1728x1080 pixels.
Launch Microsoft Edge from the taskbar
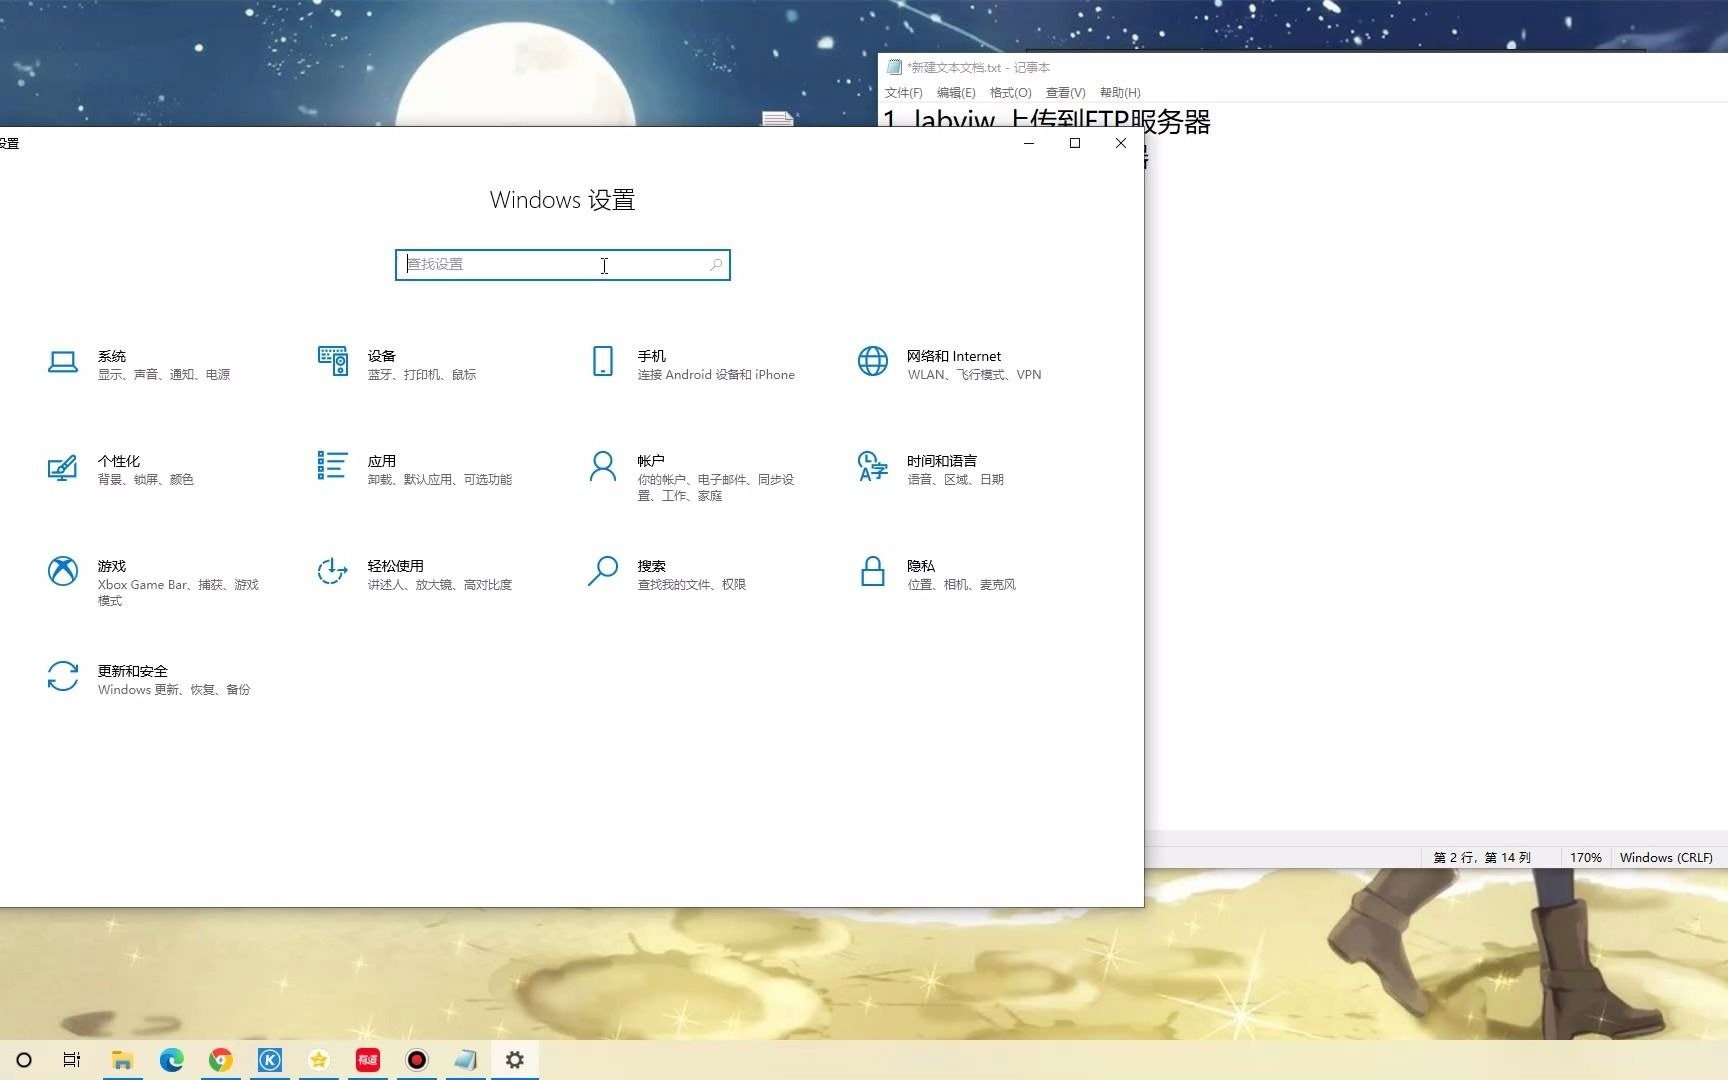[171, 1060]
